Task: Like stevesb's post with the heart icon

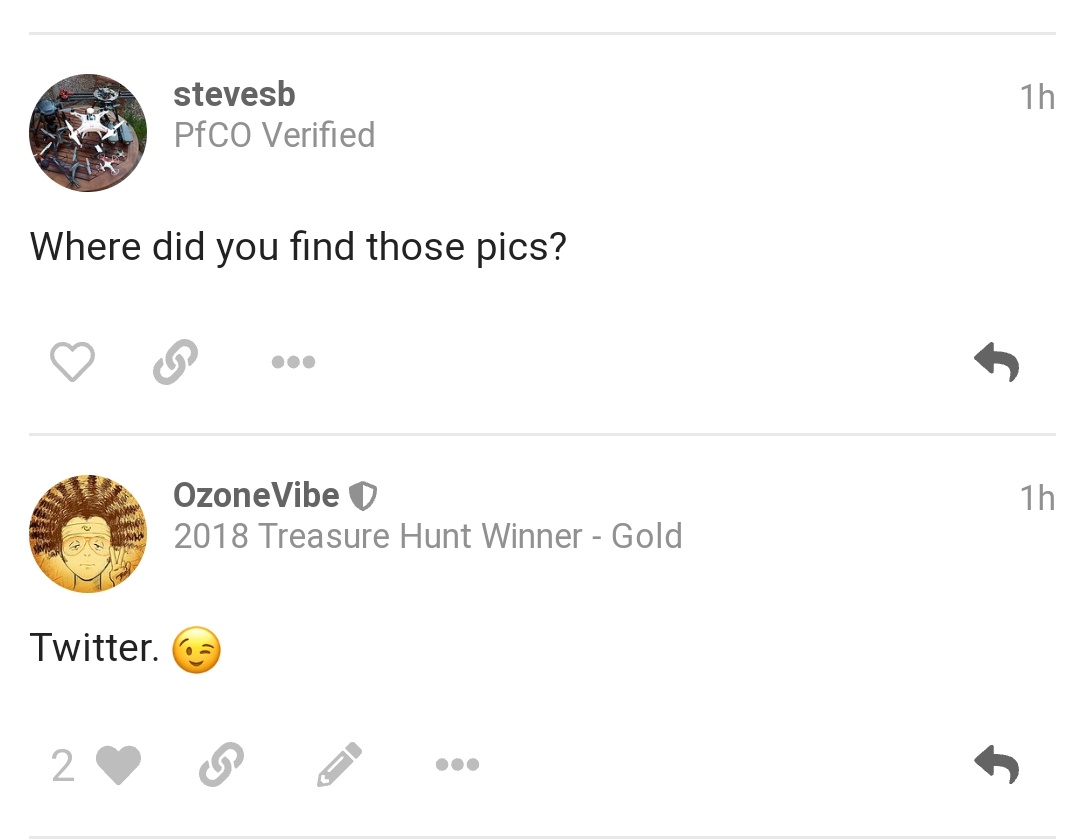Action: coord(72,362)
